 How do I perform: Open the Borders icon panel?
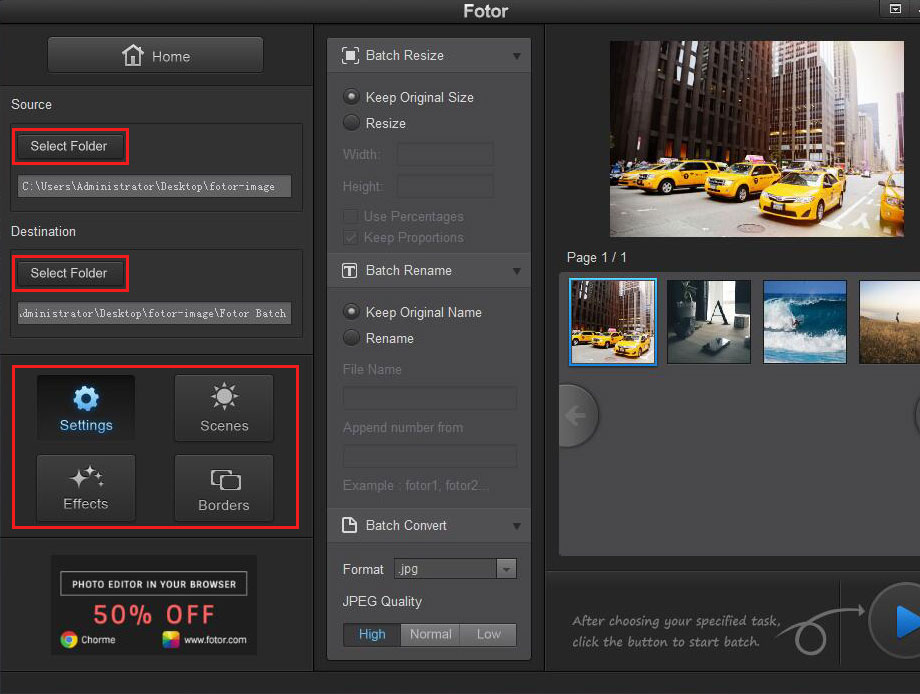223,487
